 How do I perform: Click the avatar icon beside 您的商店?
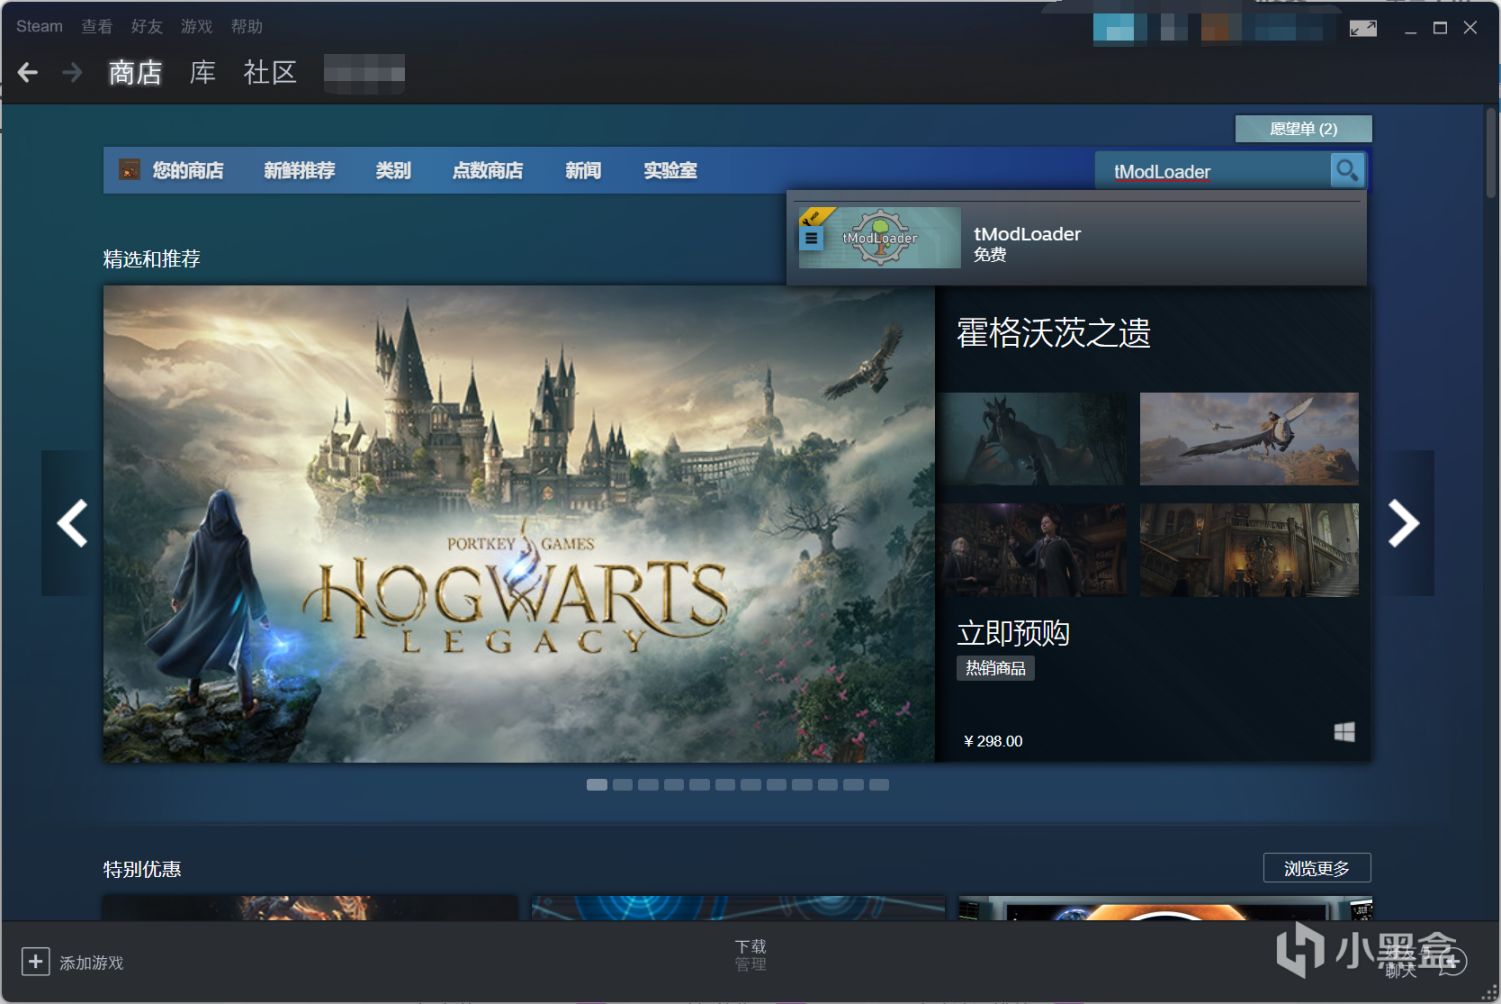pos(129,169)
